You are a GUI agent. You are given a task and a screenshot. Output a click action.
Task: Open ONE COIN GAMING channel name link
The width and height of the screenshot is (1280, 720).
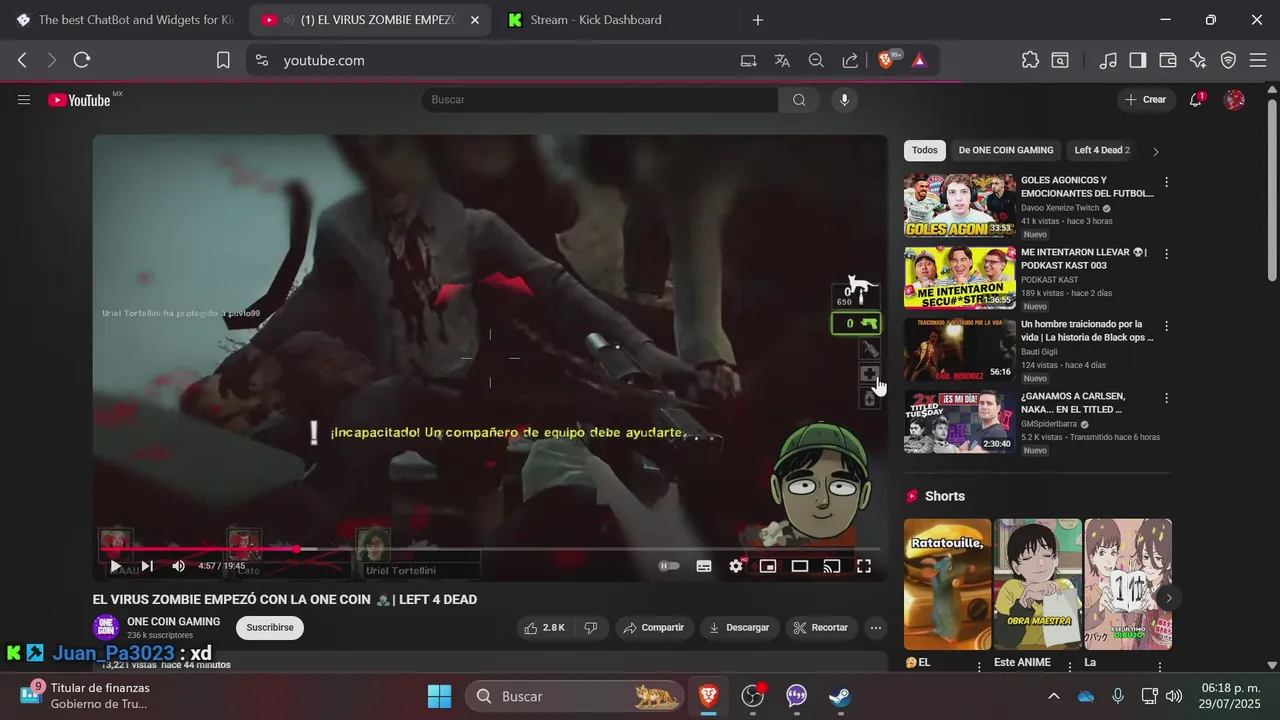173,621
